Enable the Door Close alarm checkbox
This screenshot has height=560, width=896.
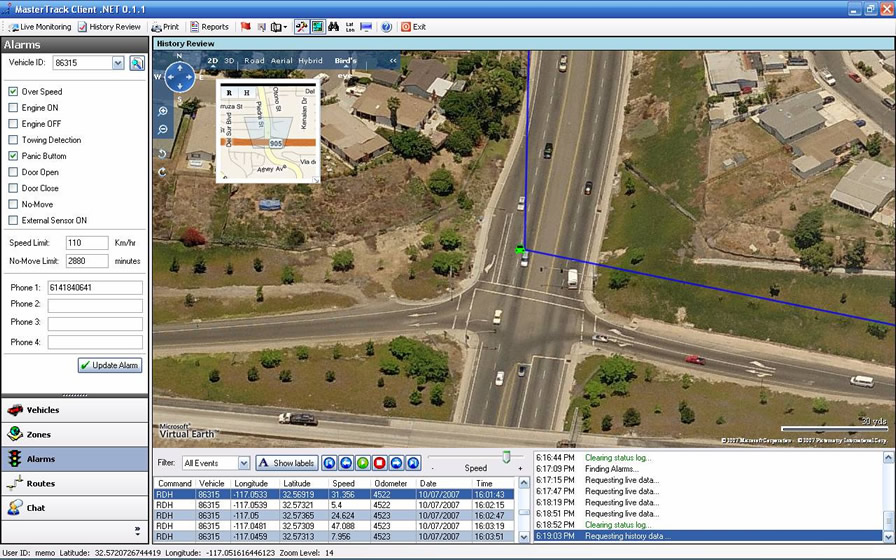[x=13, y=188]
